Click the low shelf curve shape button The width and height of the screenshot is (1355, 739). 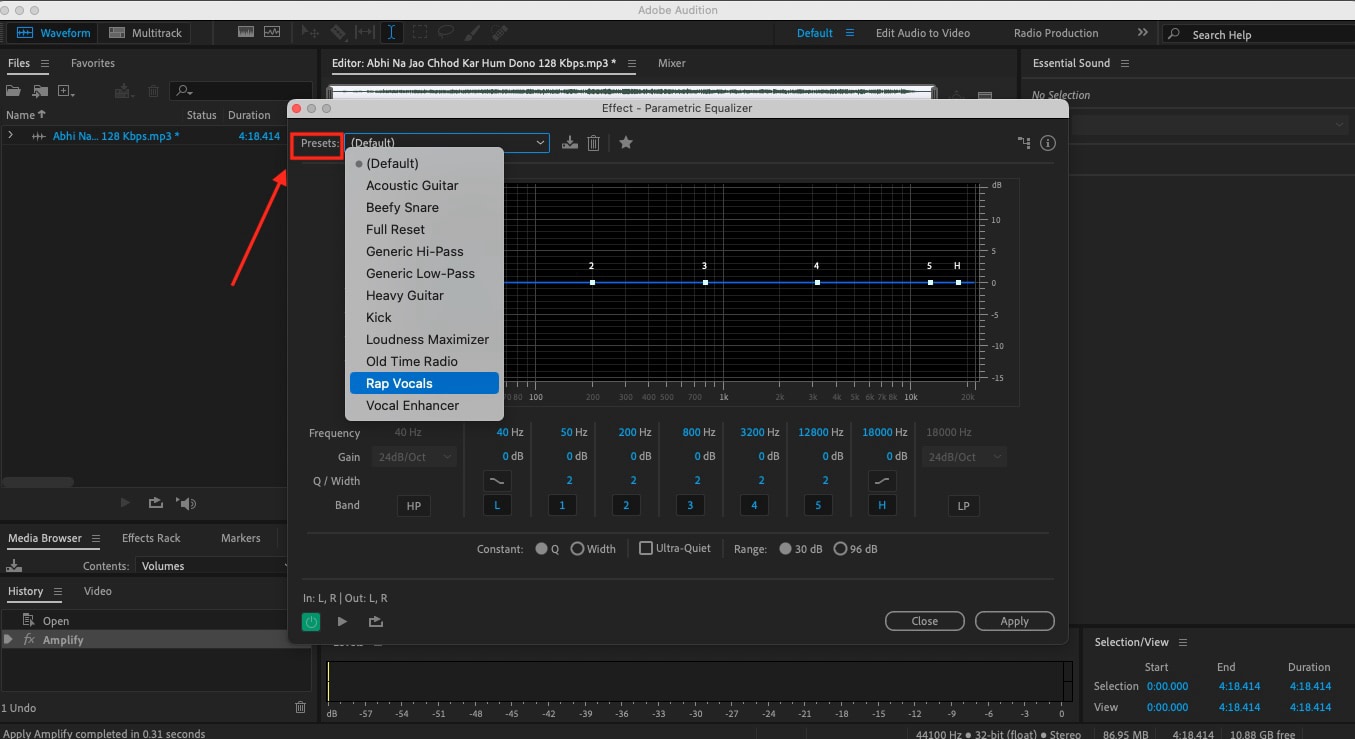pyautogui.click(x=497, y=481)
